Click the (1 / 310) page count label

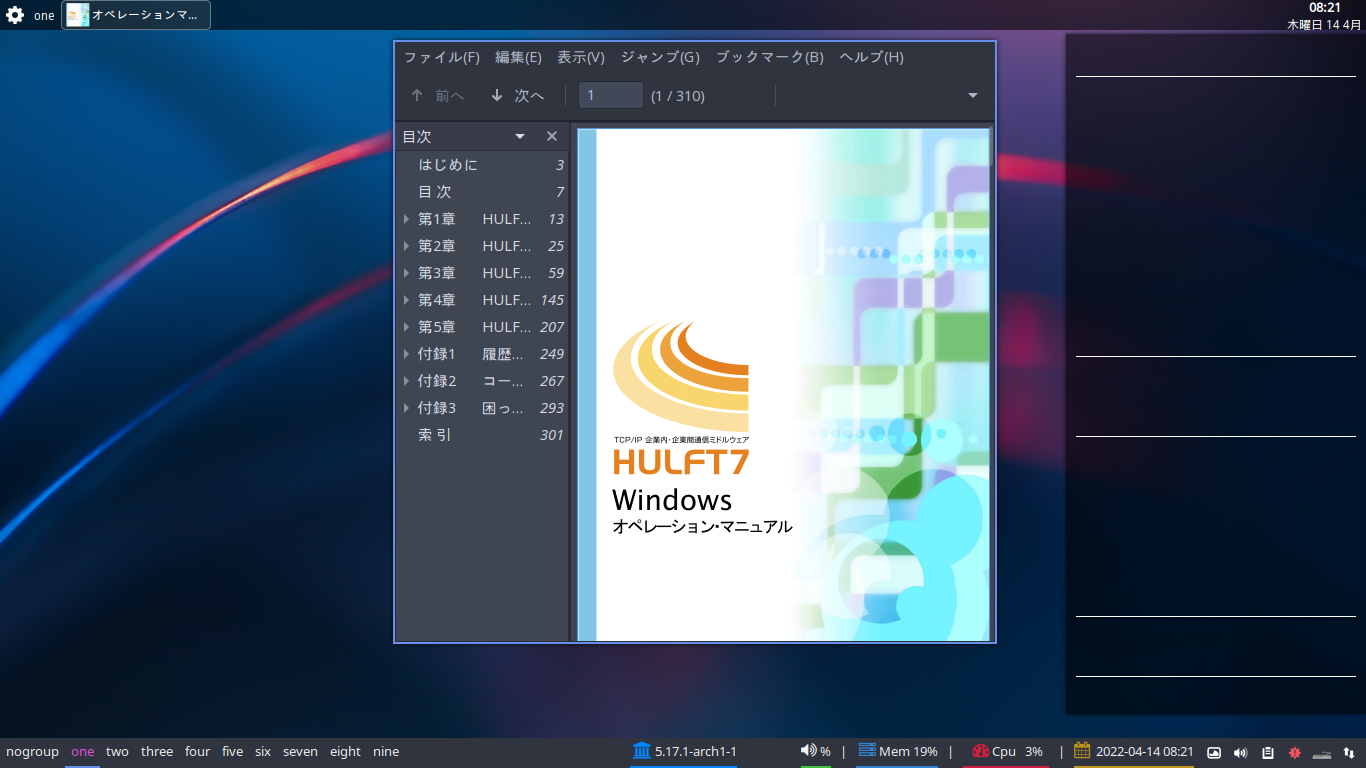[x=678, y=96]
